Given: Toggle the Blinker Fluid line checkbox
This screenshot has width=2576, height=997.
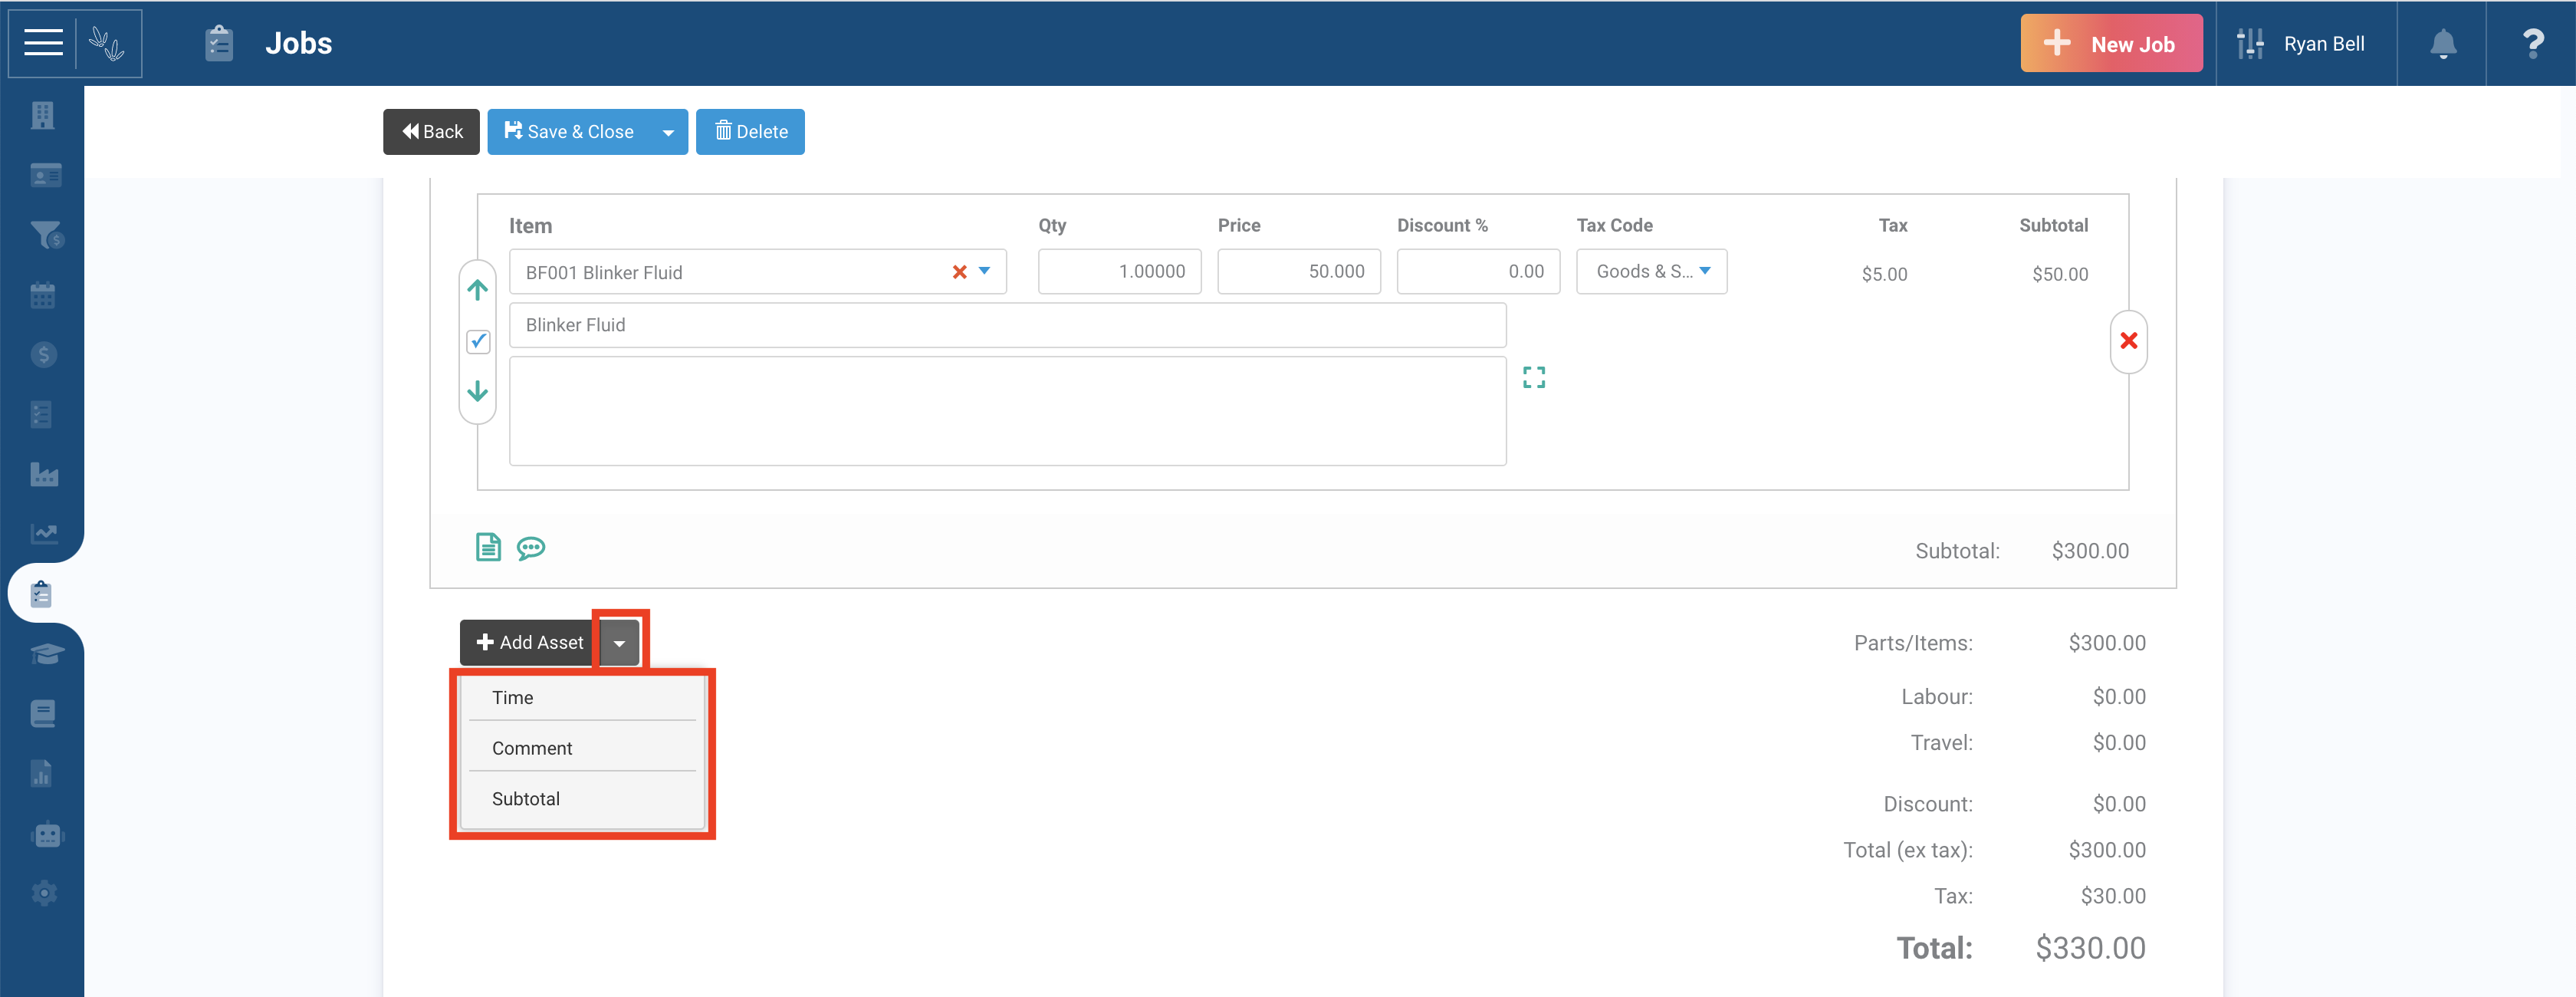Looking at the screenshot, I should pos(478,341).
